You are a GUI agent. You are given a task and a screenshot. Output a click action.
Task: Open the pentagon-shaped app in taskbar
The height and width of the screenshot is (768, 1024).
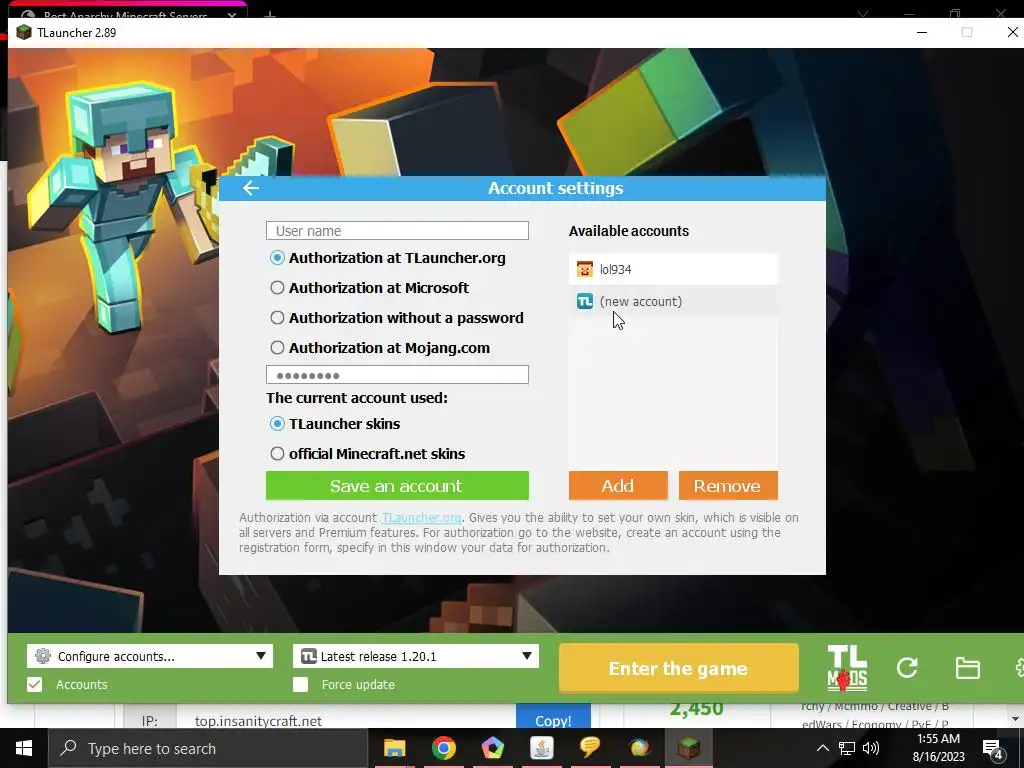point(492,748)
